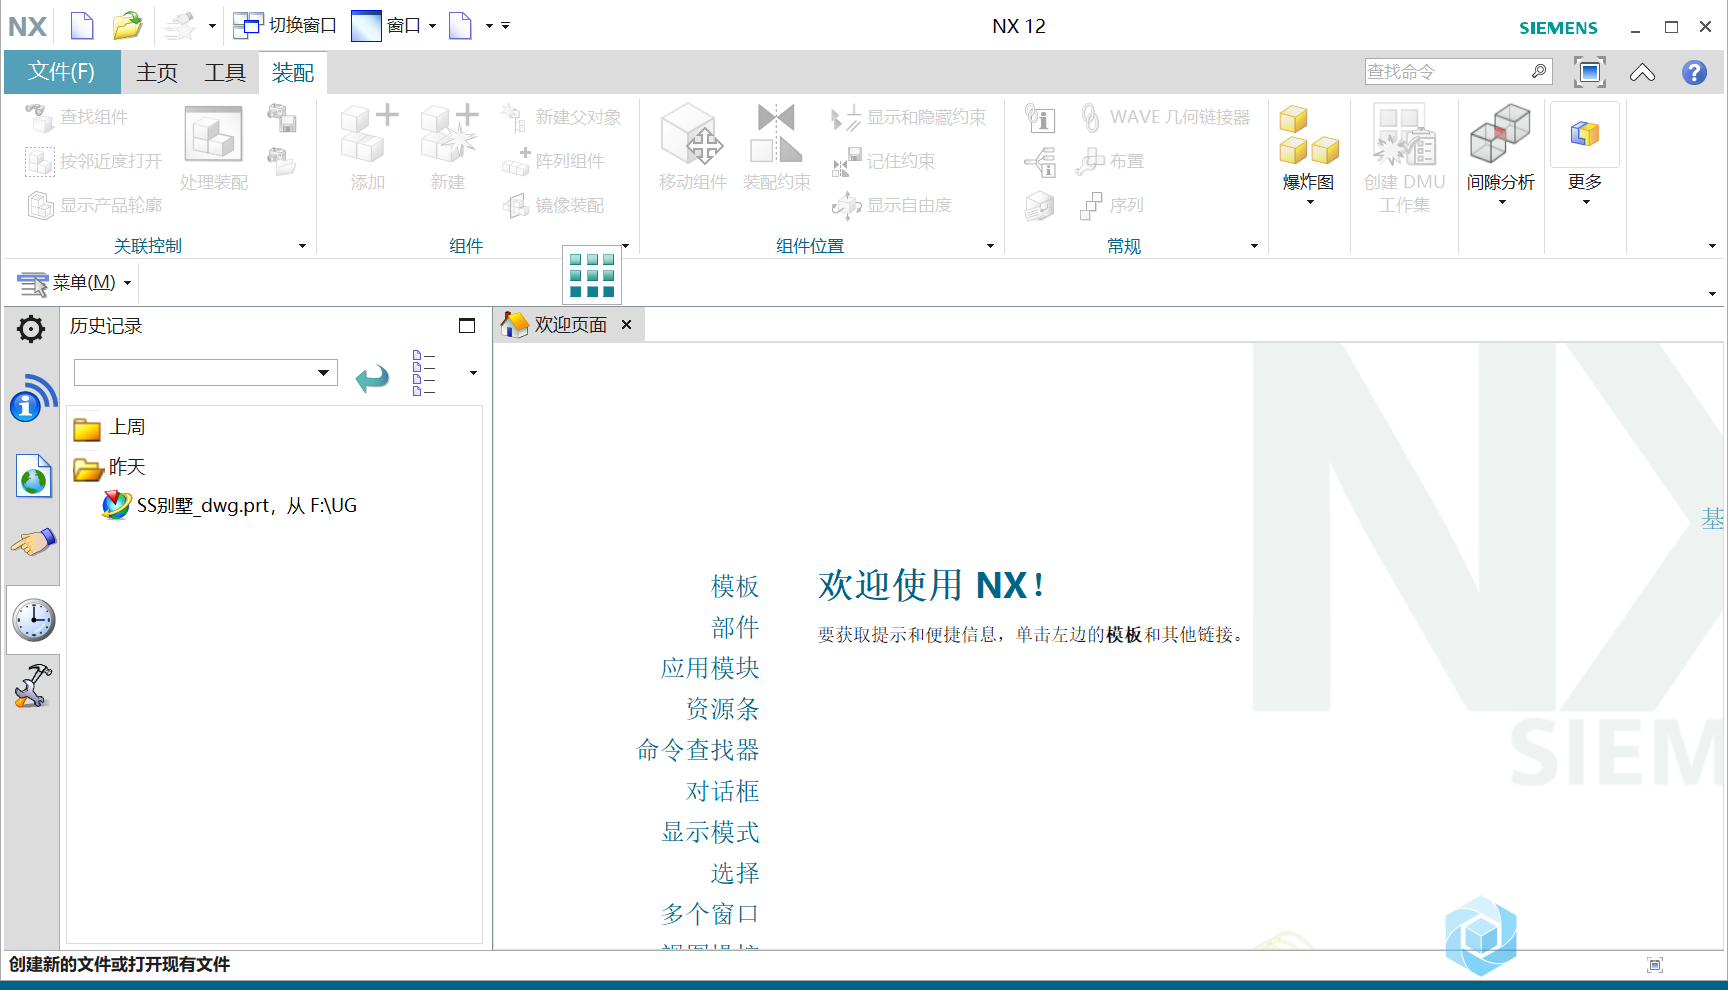
Task: Open the File (文件) menu
Action: (x=62, y=72)
